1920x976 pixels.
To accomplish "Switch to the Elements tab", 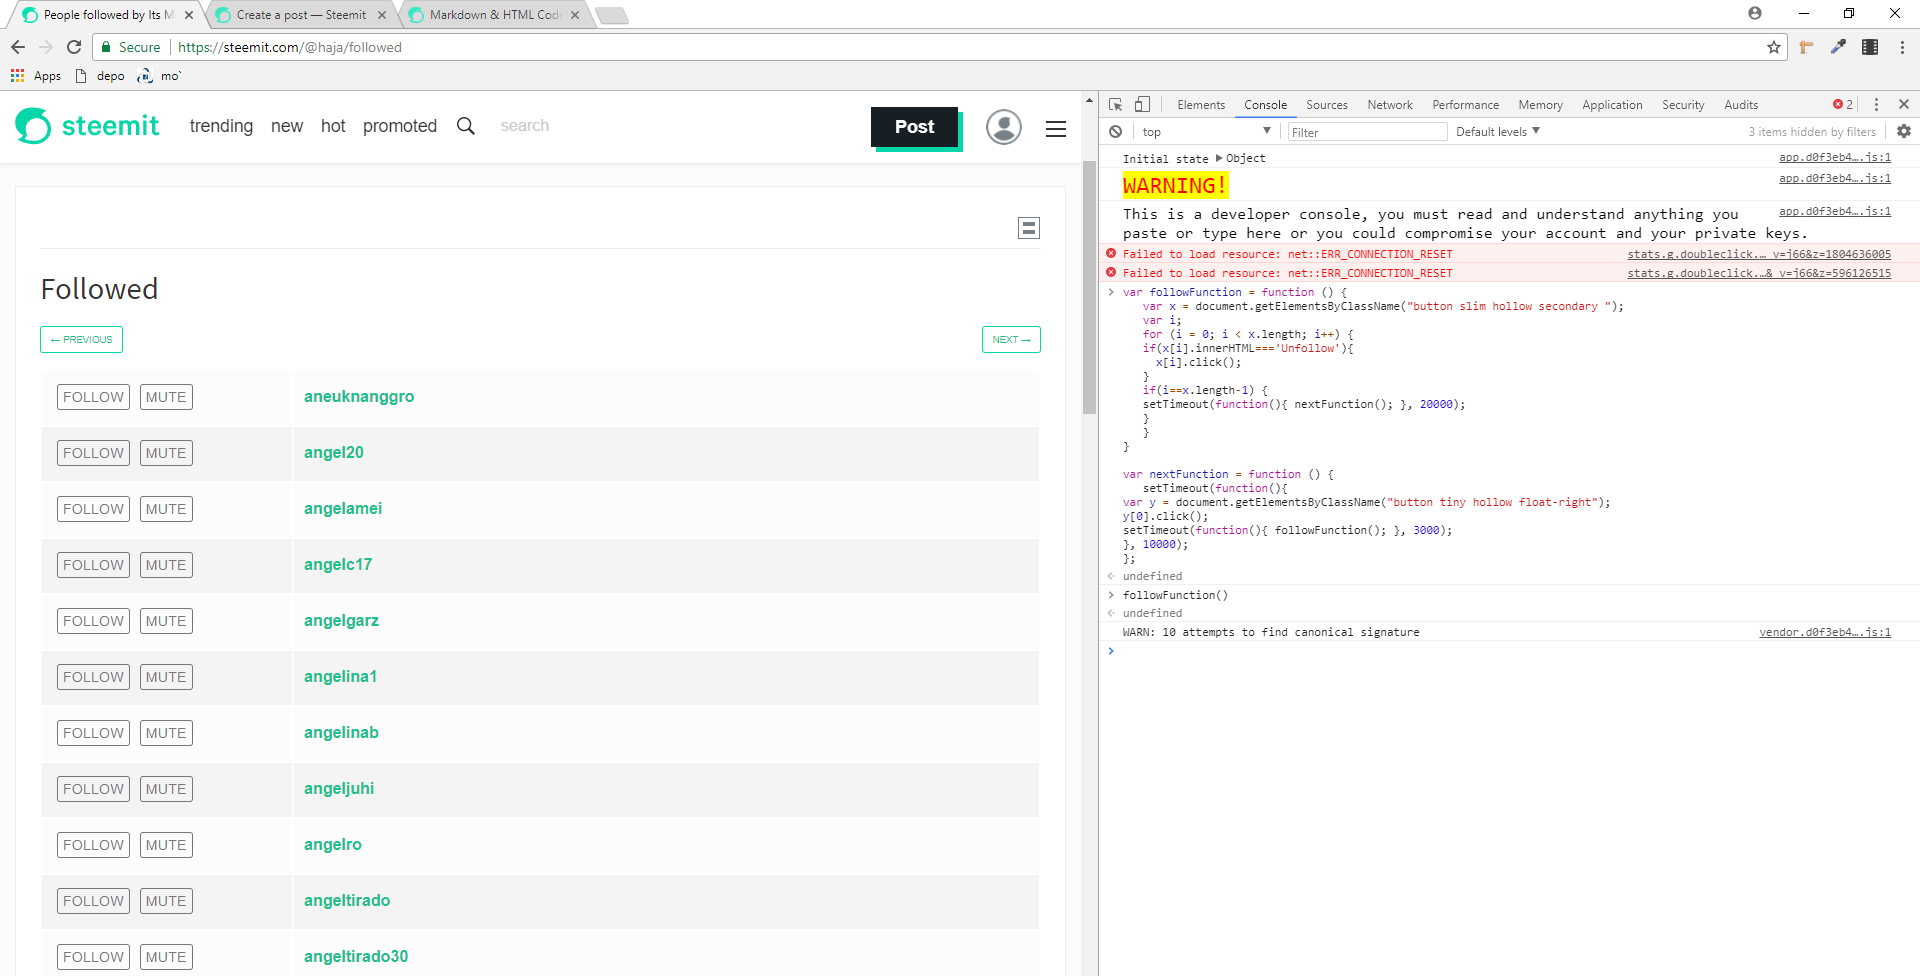I will (1201, 105).
